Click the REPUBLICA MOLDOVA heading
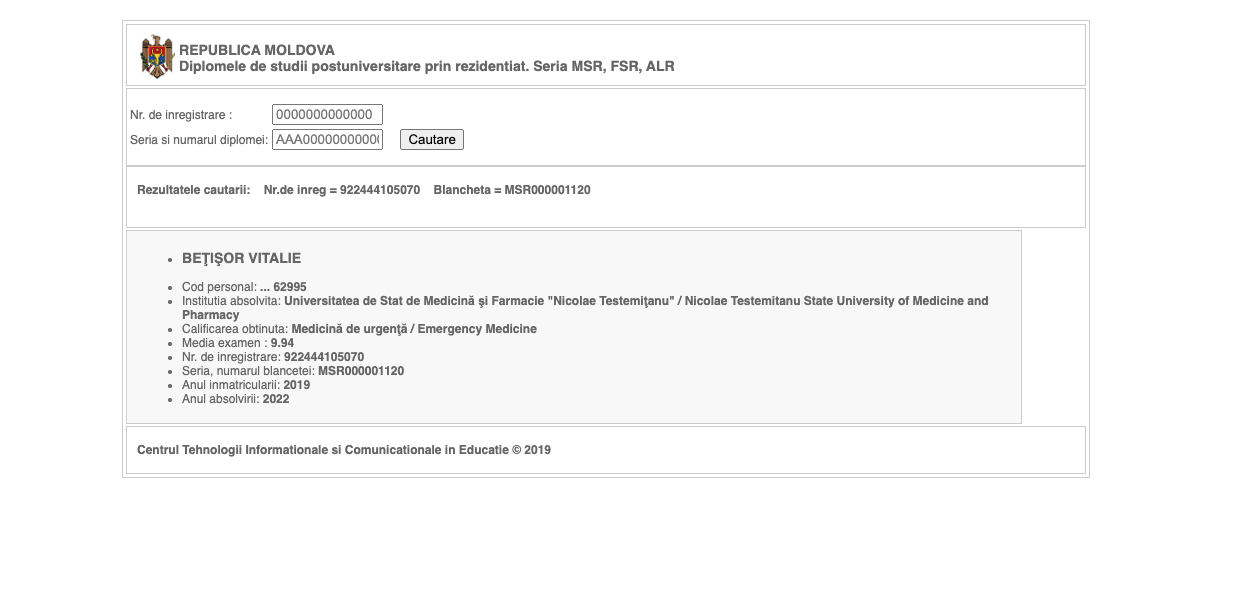The image size is (1236, 600). click(x=257, y=50)
